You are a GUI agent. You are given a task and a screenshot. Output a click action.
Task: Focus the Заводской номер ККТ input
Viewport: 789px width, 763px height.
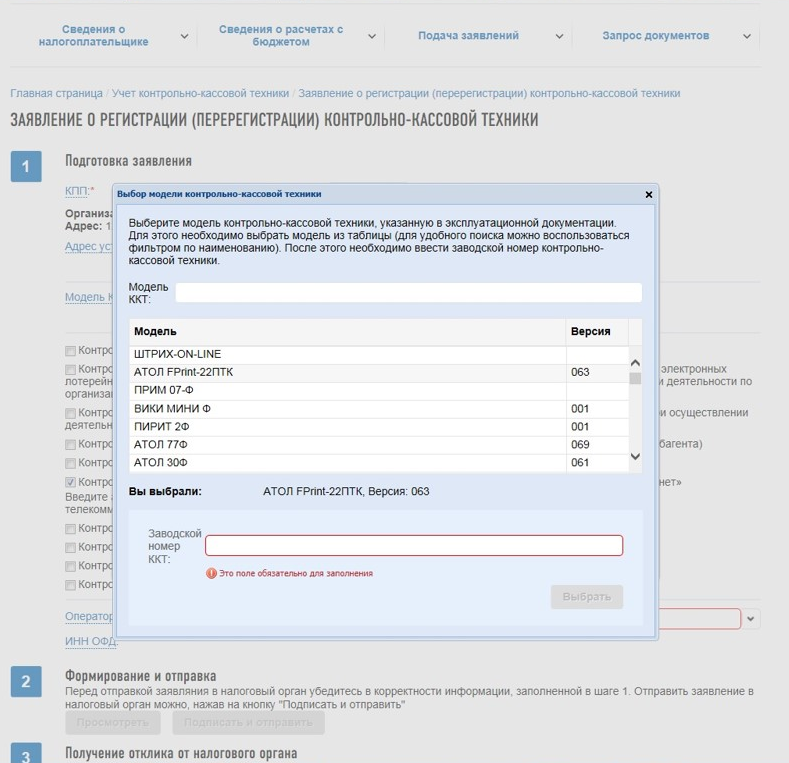[414, 546]
